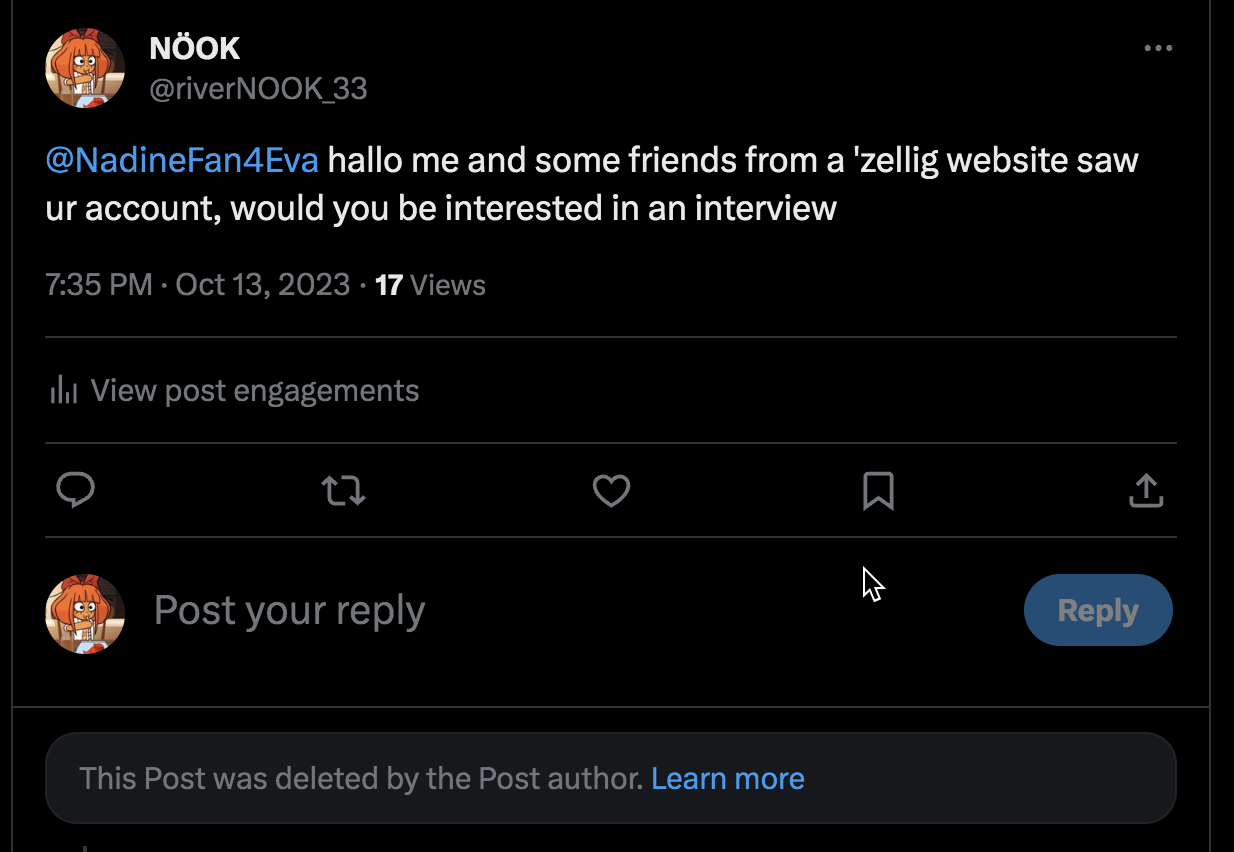Open the Learn more link
The width and height of the screenshot is (1234, 852).
727,778
